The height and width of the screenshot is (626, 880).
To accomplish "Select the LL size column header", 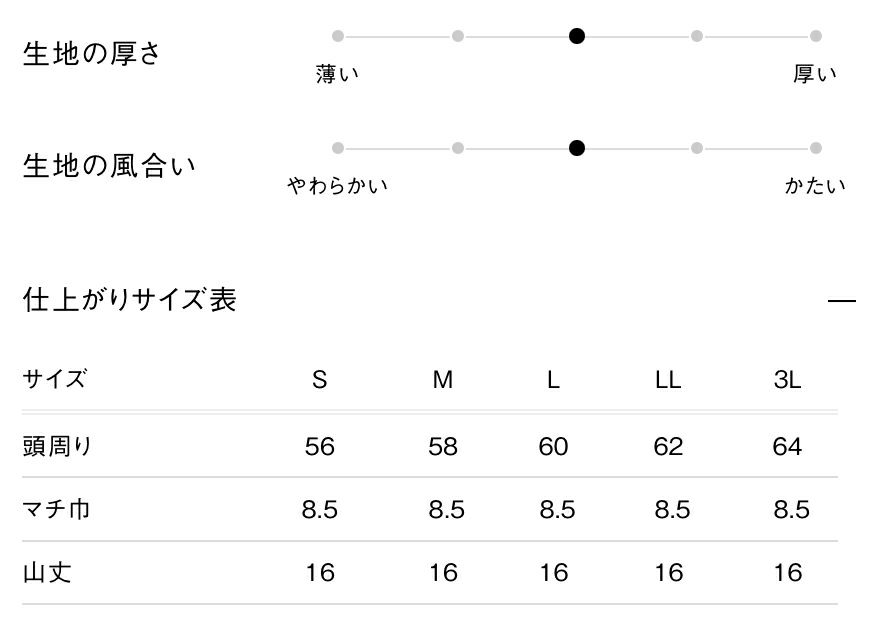I will 668,380.
